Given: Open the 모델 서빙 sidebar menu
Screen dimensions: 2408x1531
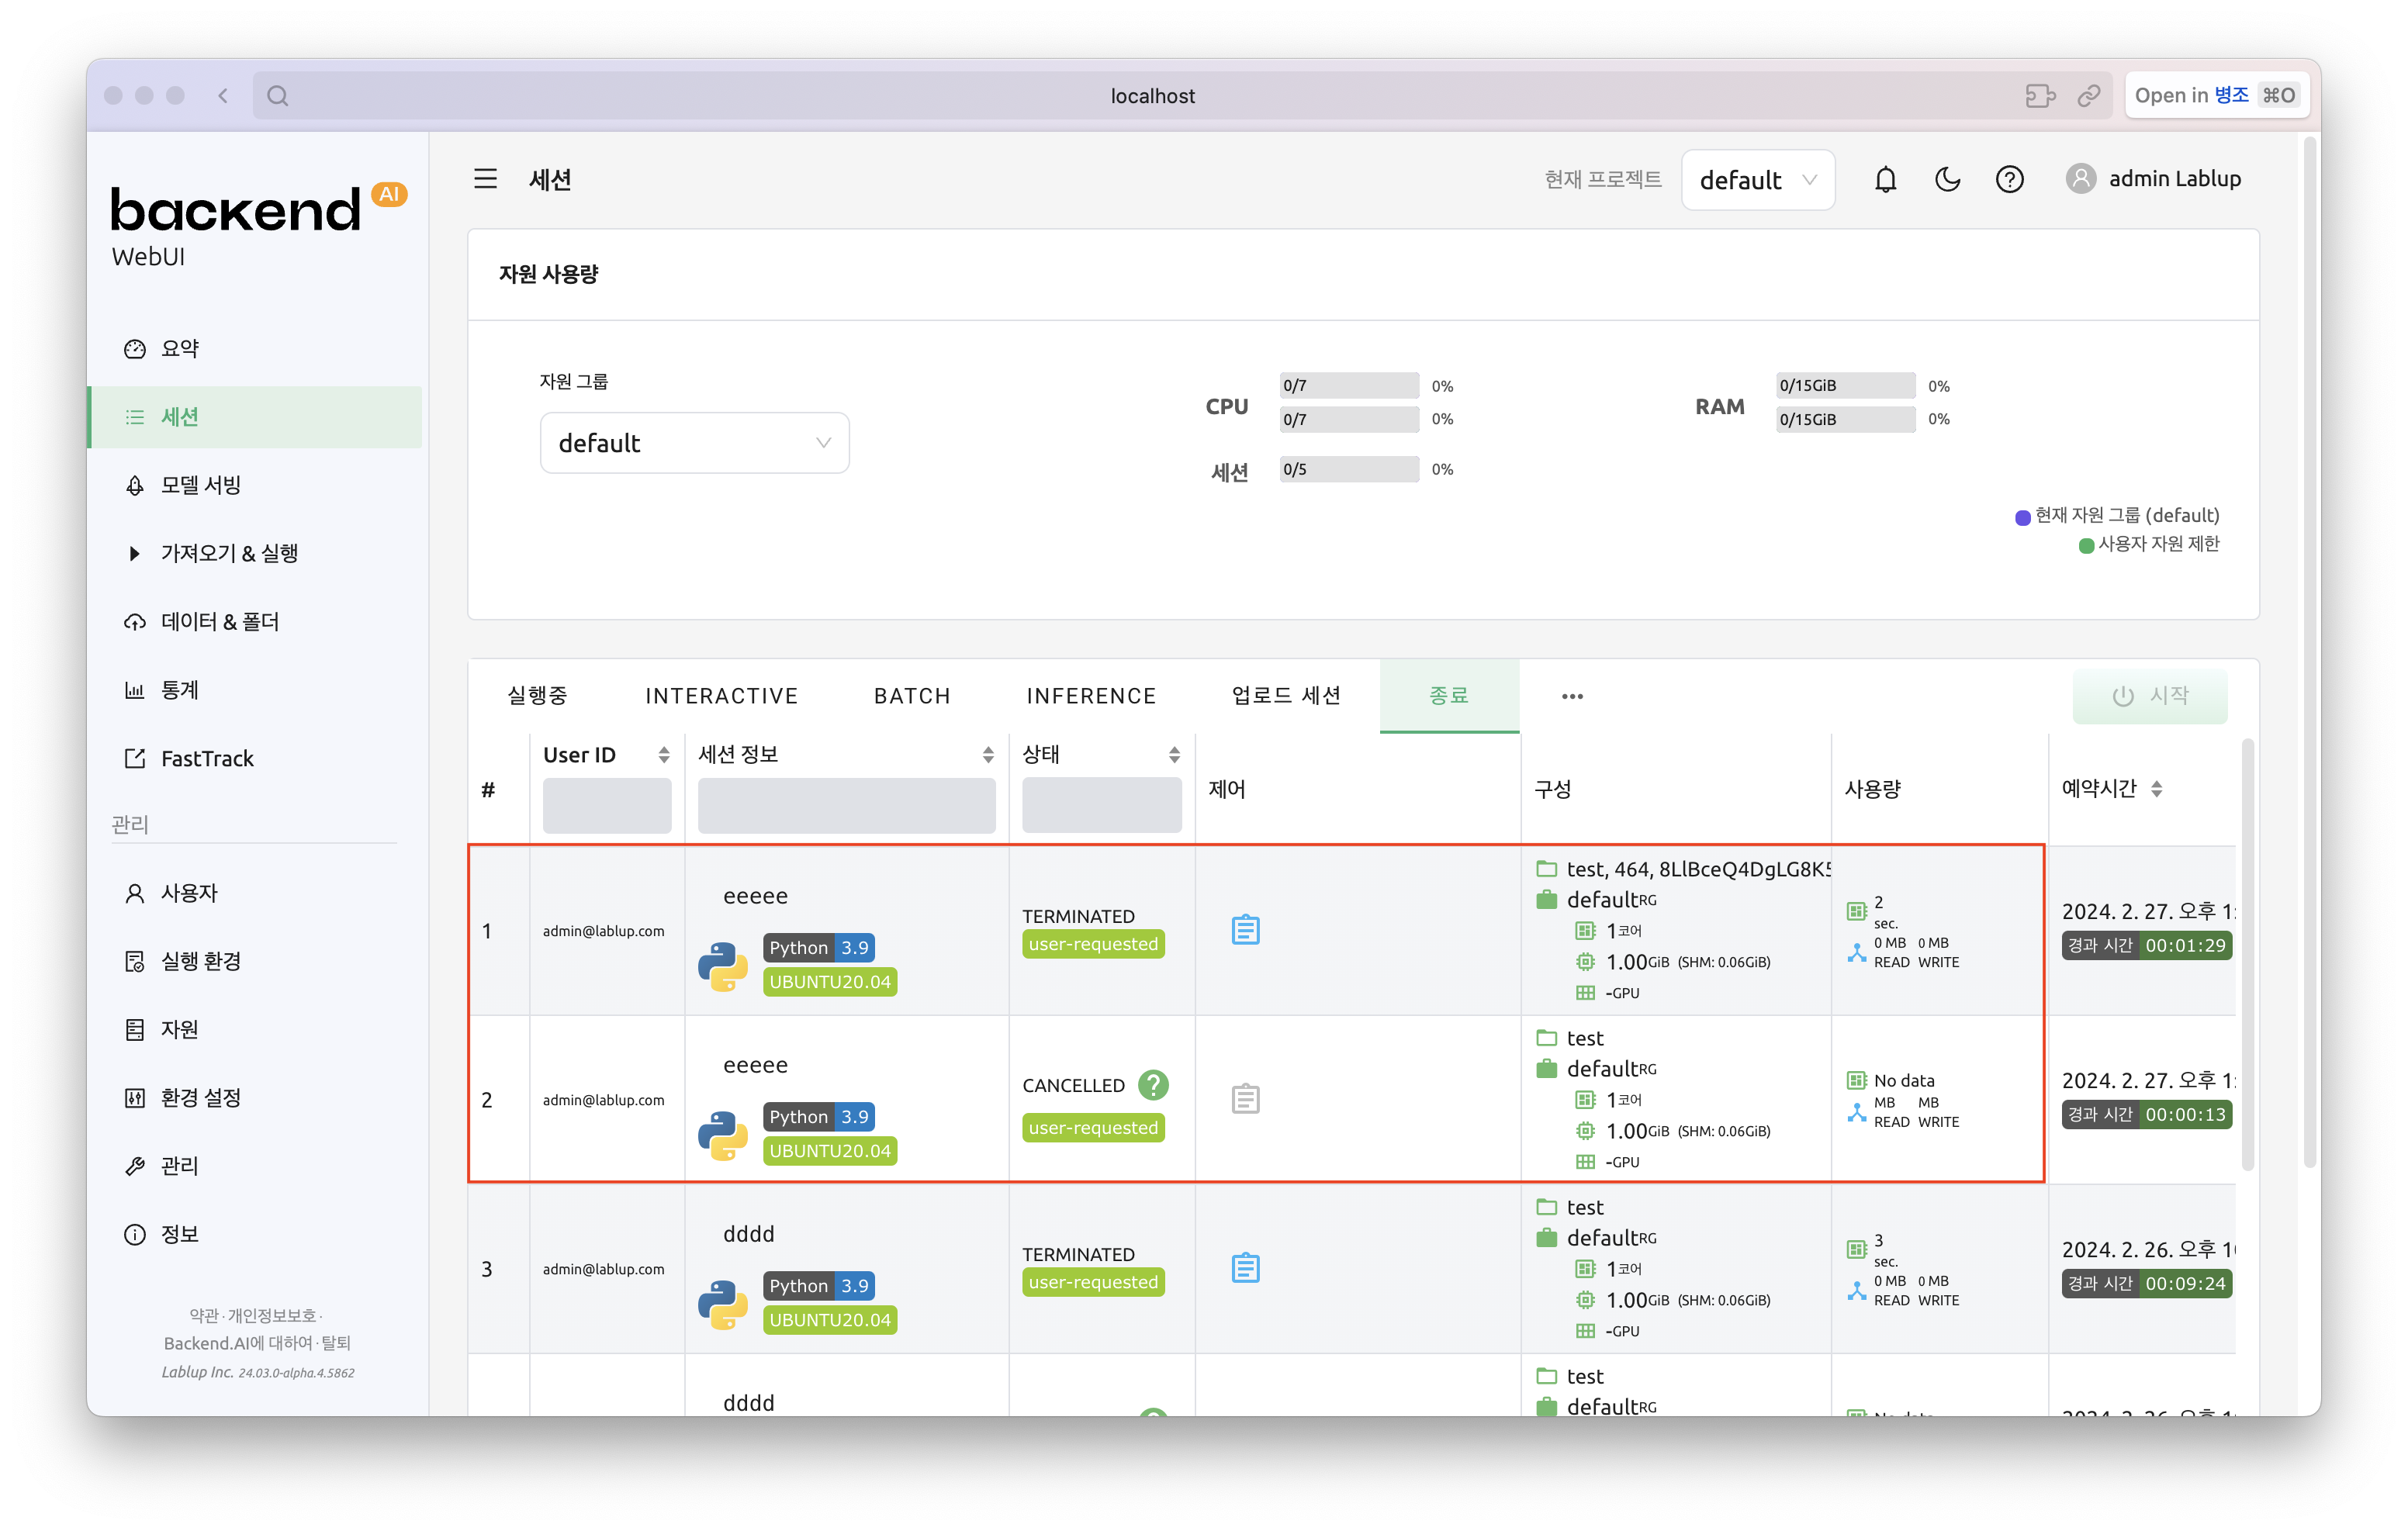Looking at the screenshot, I should [x=201, y=485].
